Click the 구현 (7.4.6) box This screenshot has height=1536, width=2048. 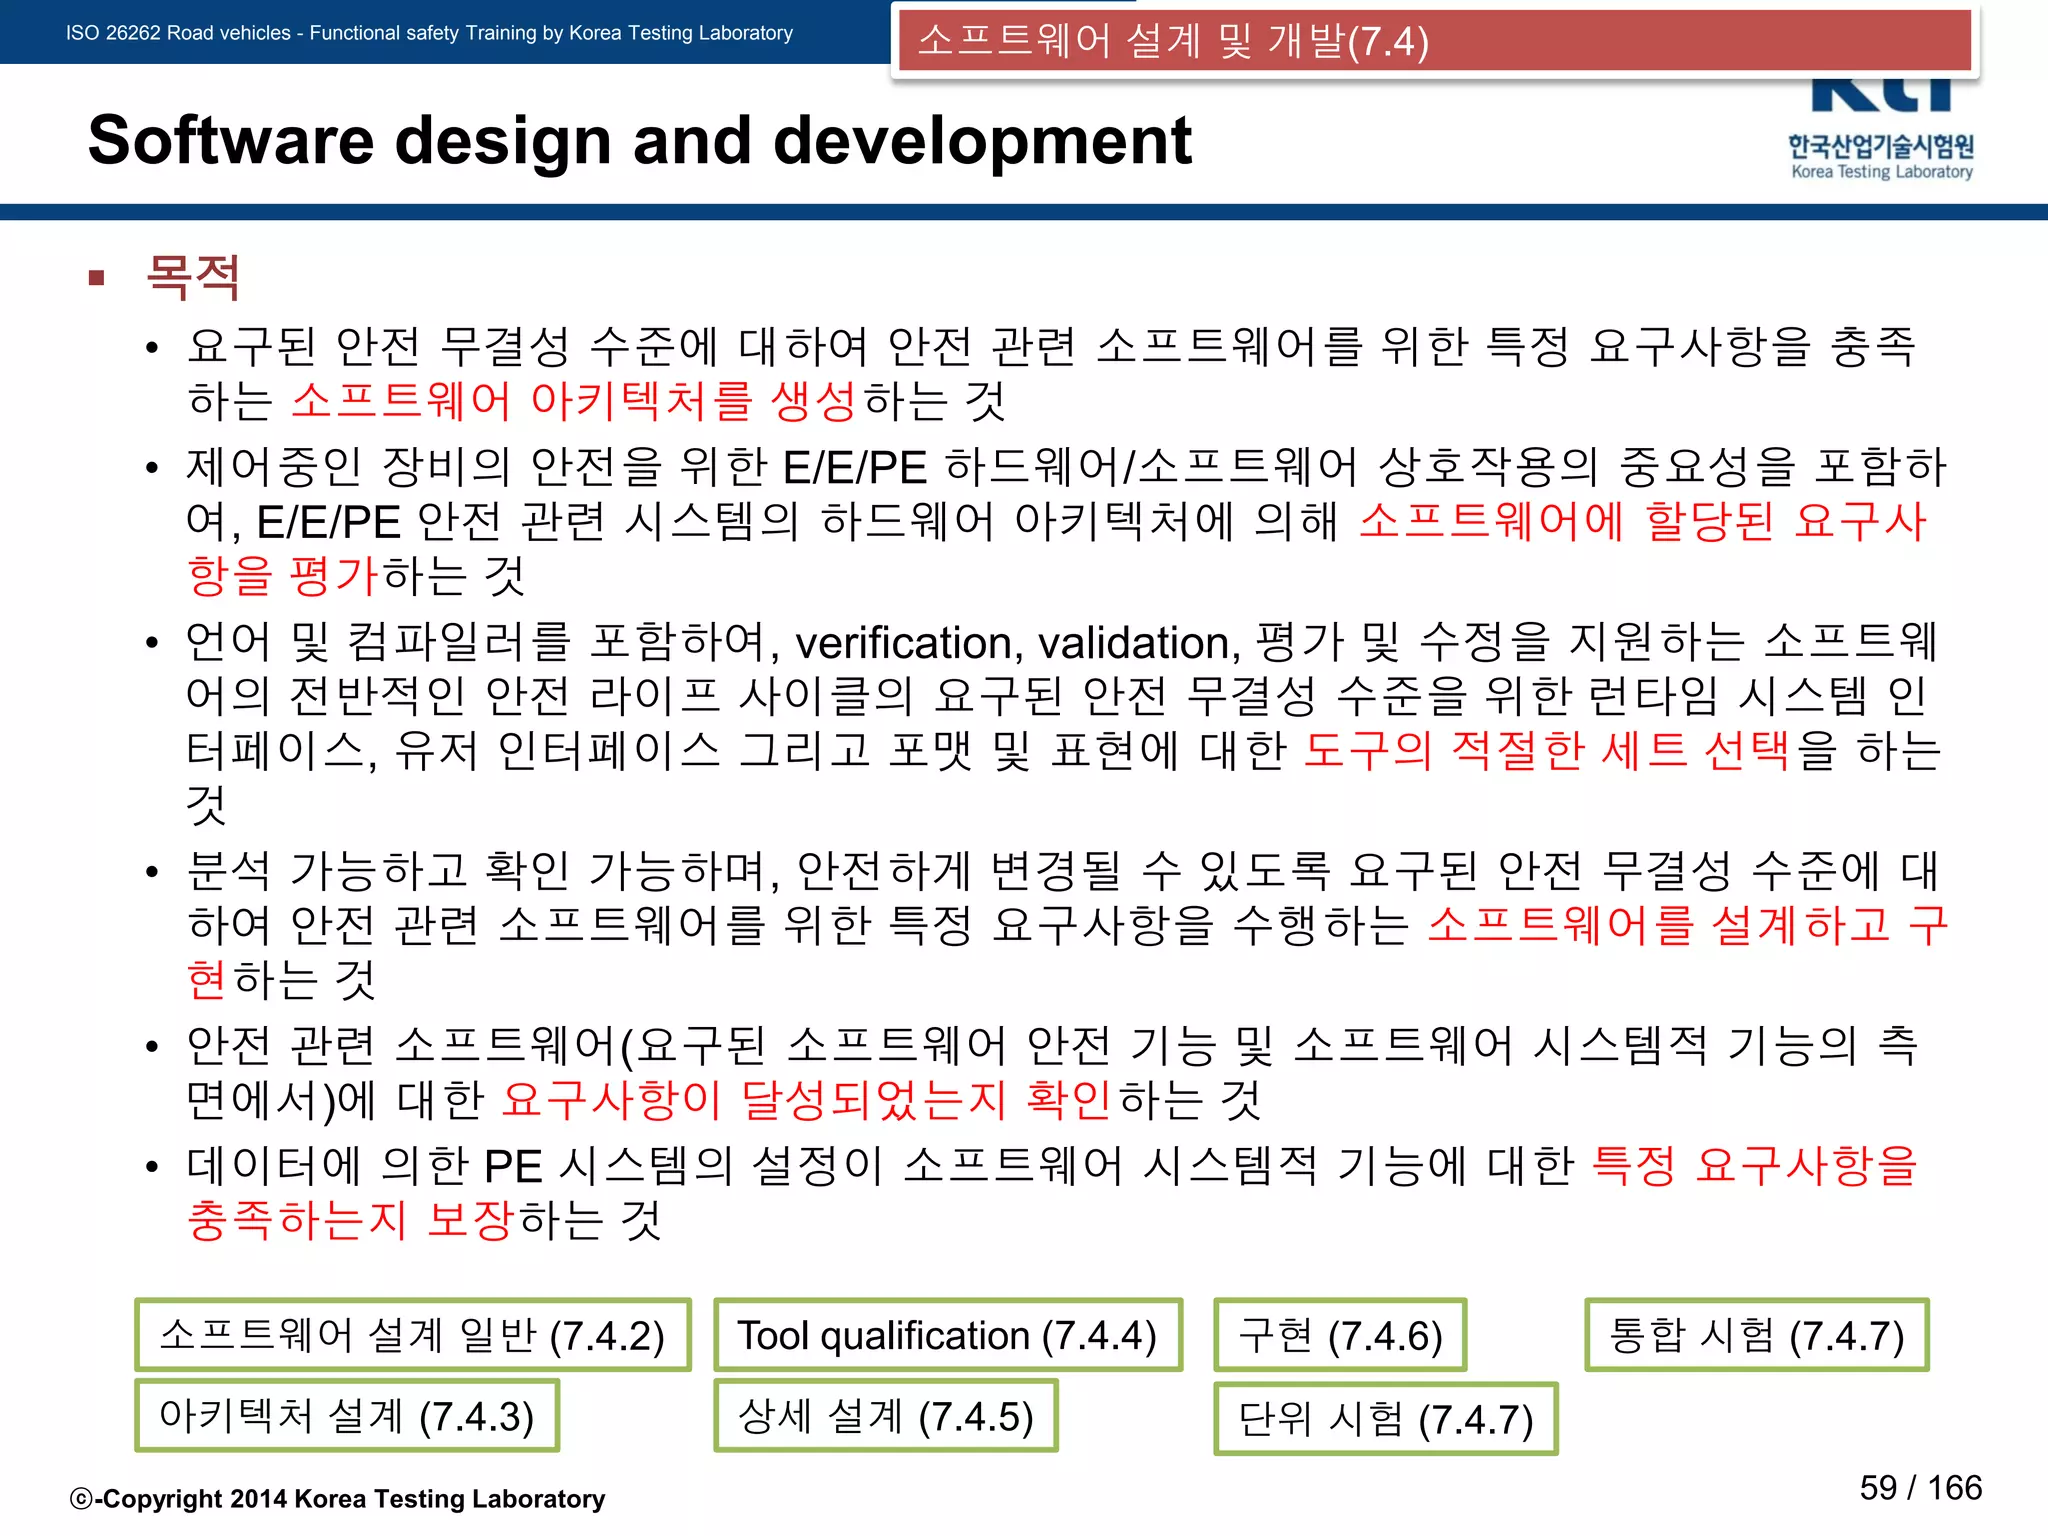coord(1340,1335)
